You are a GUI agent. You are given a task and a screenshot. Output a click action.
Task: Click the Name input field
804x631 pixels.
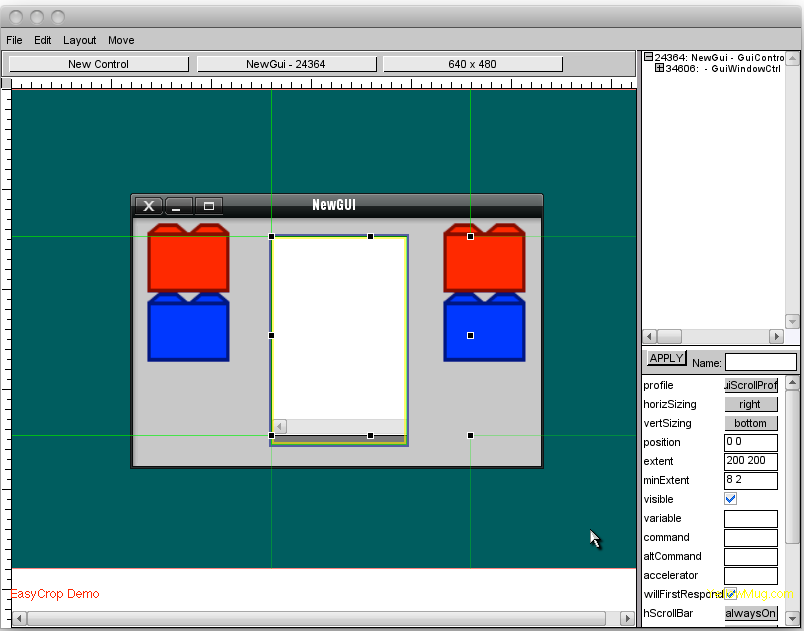tap(760, 362)
